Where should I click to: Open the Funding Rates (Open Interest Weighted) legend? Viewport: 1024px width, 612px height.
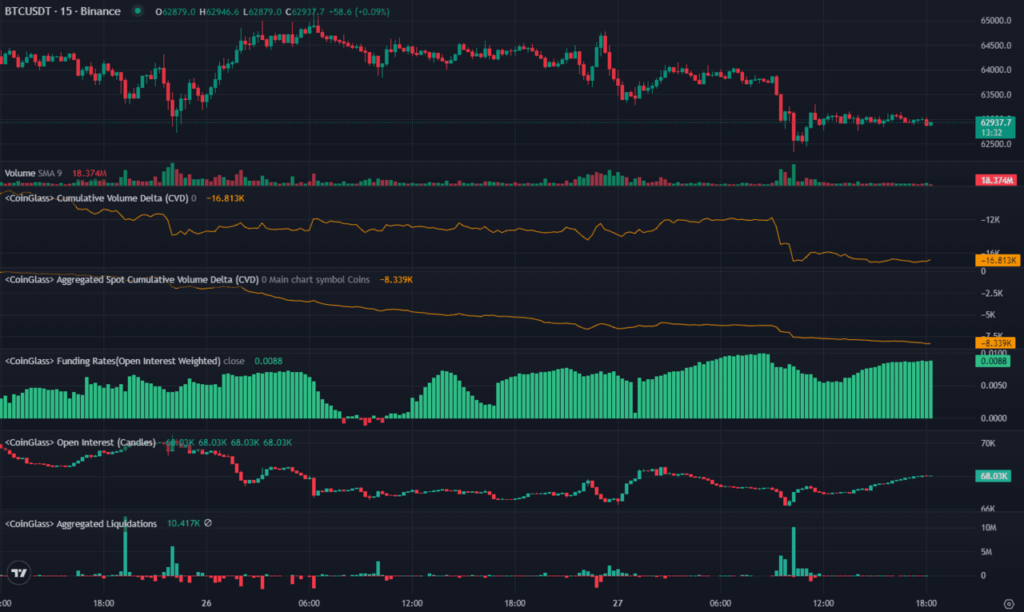point(112,361)
